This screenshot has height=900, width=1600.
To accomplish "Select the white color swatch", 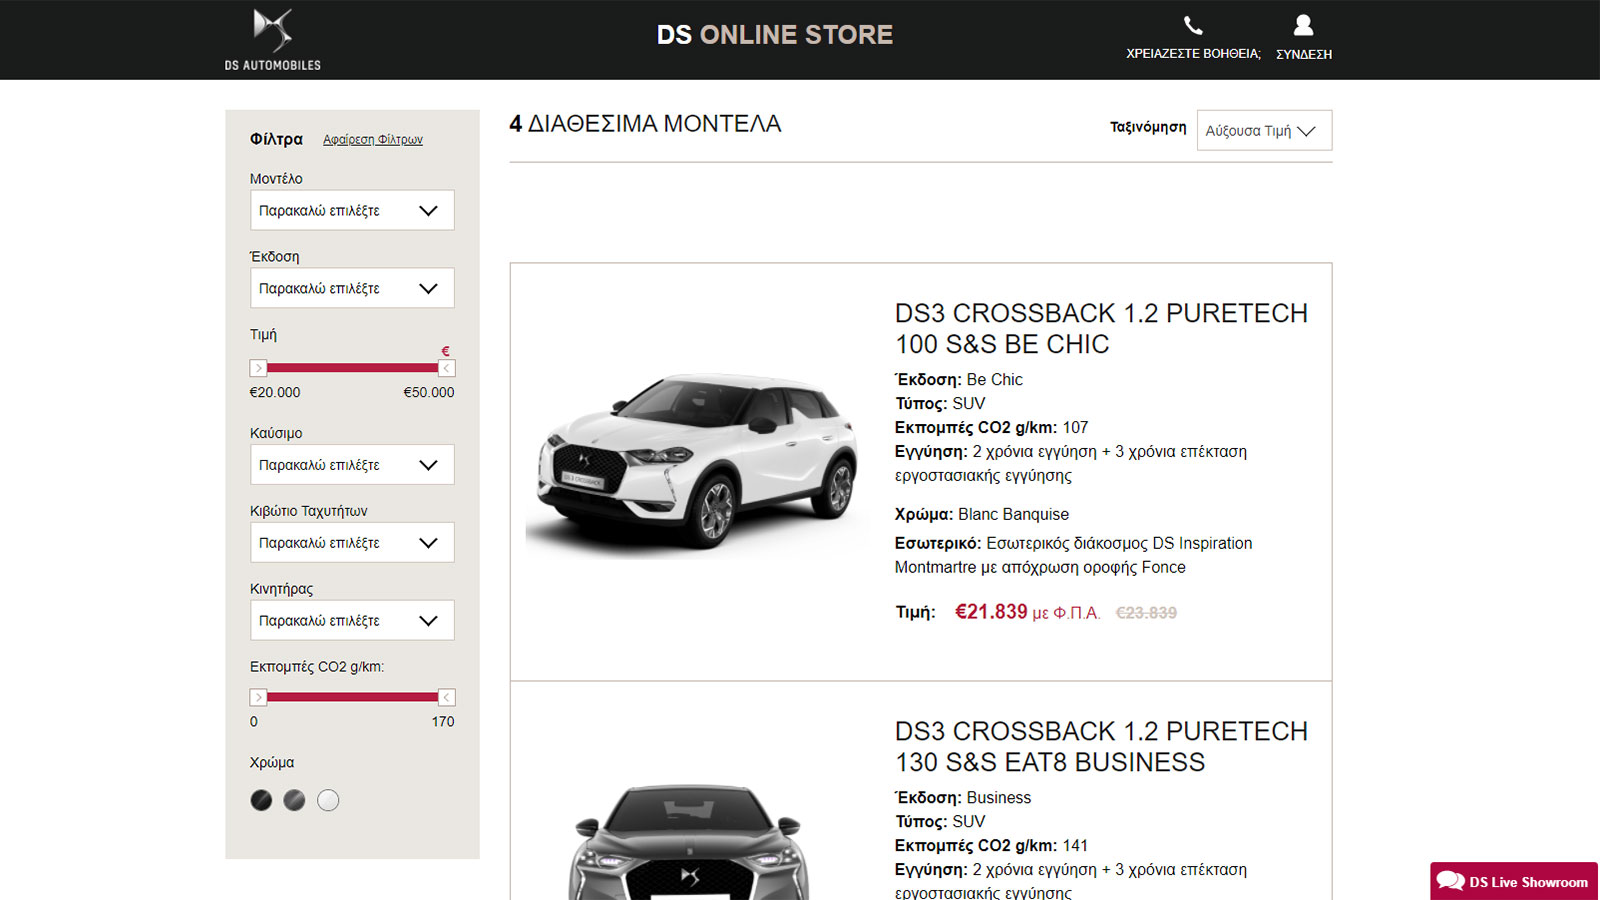I will (328, 800).
